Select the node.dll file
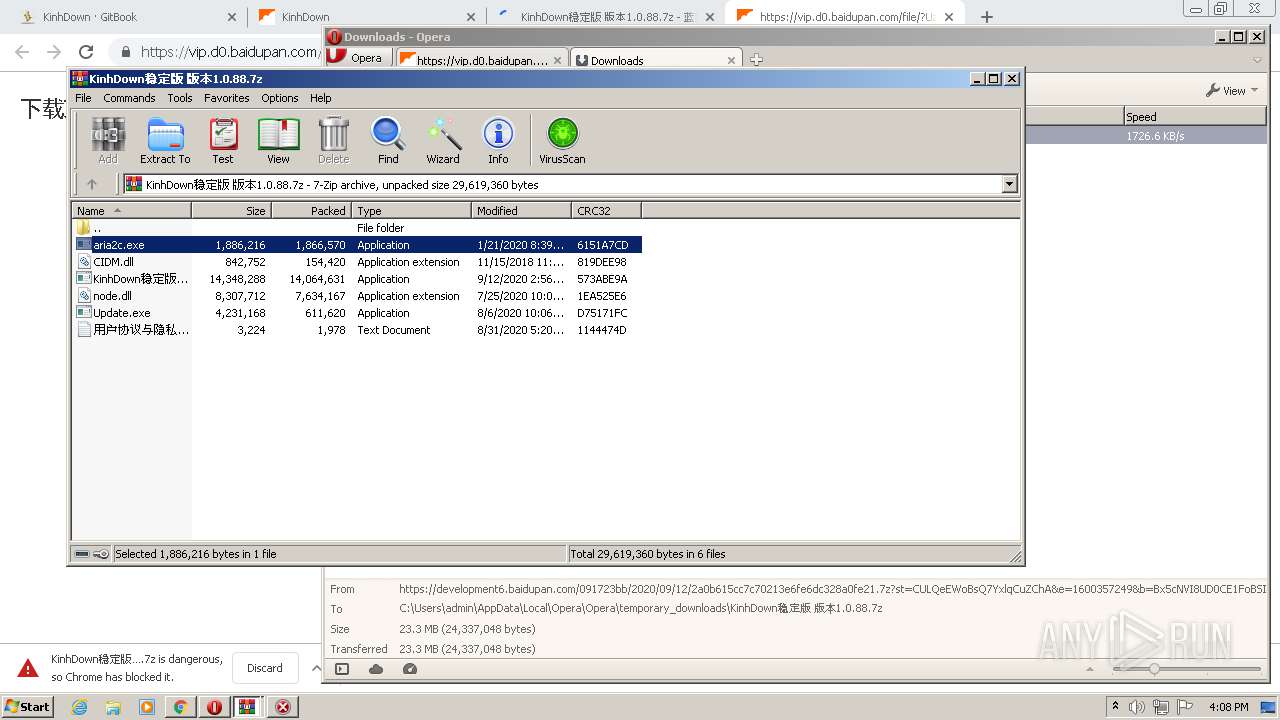 coord(357,296)
